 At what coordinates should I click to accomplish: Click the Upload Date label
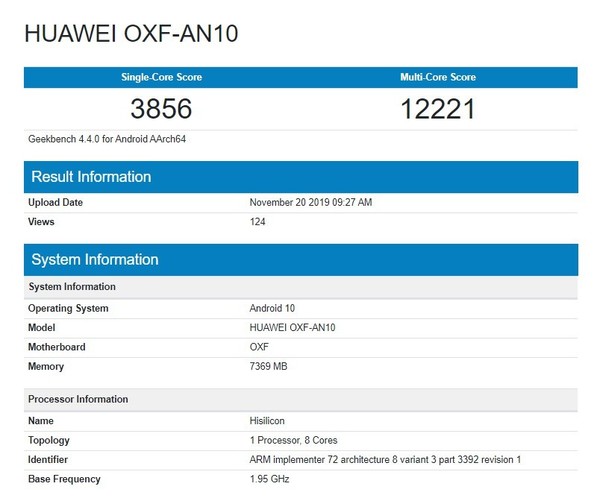pyautogui.click(x=55, y=202)
